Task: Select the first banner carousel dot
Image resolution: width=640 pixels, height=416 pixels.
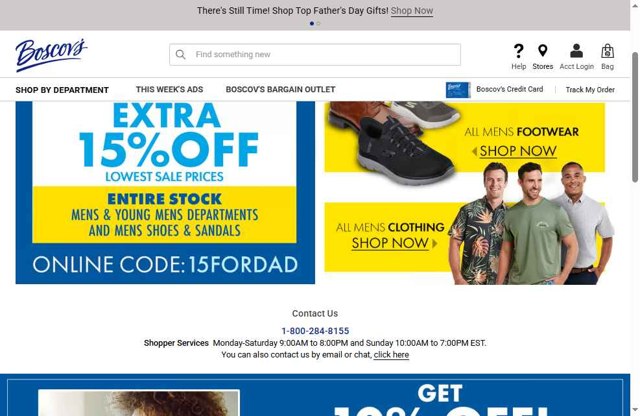Action: 312,24
